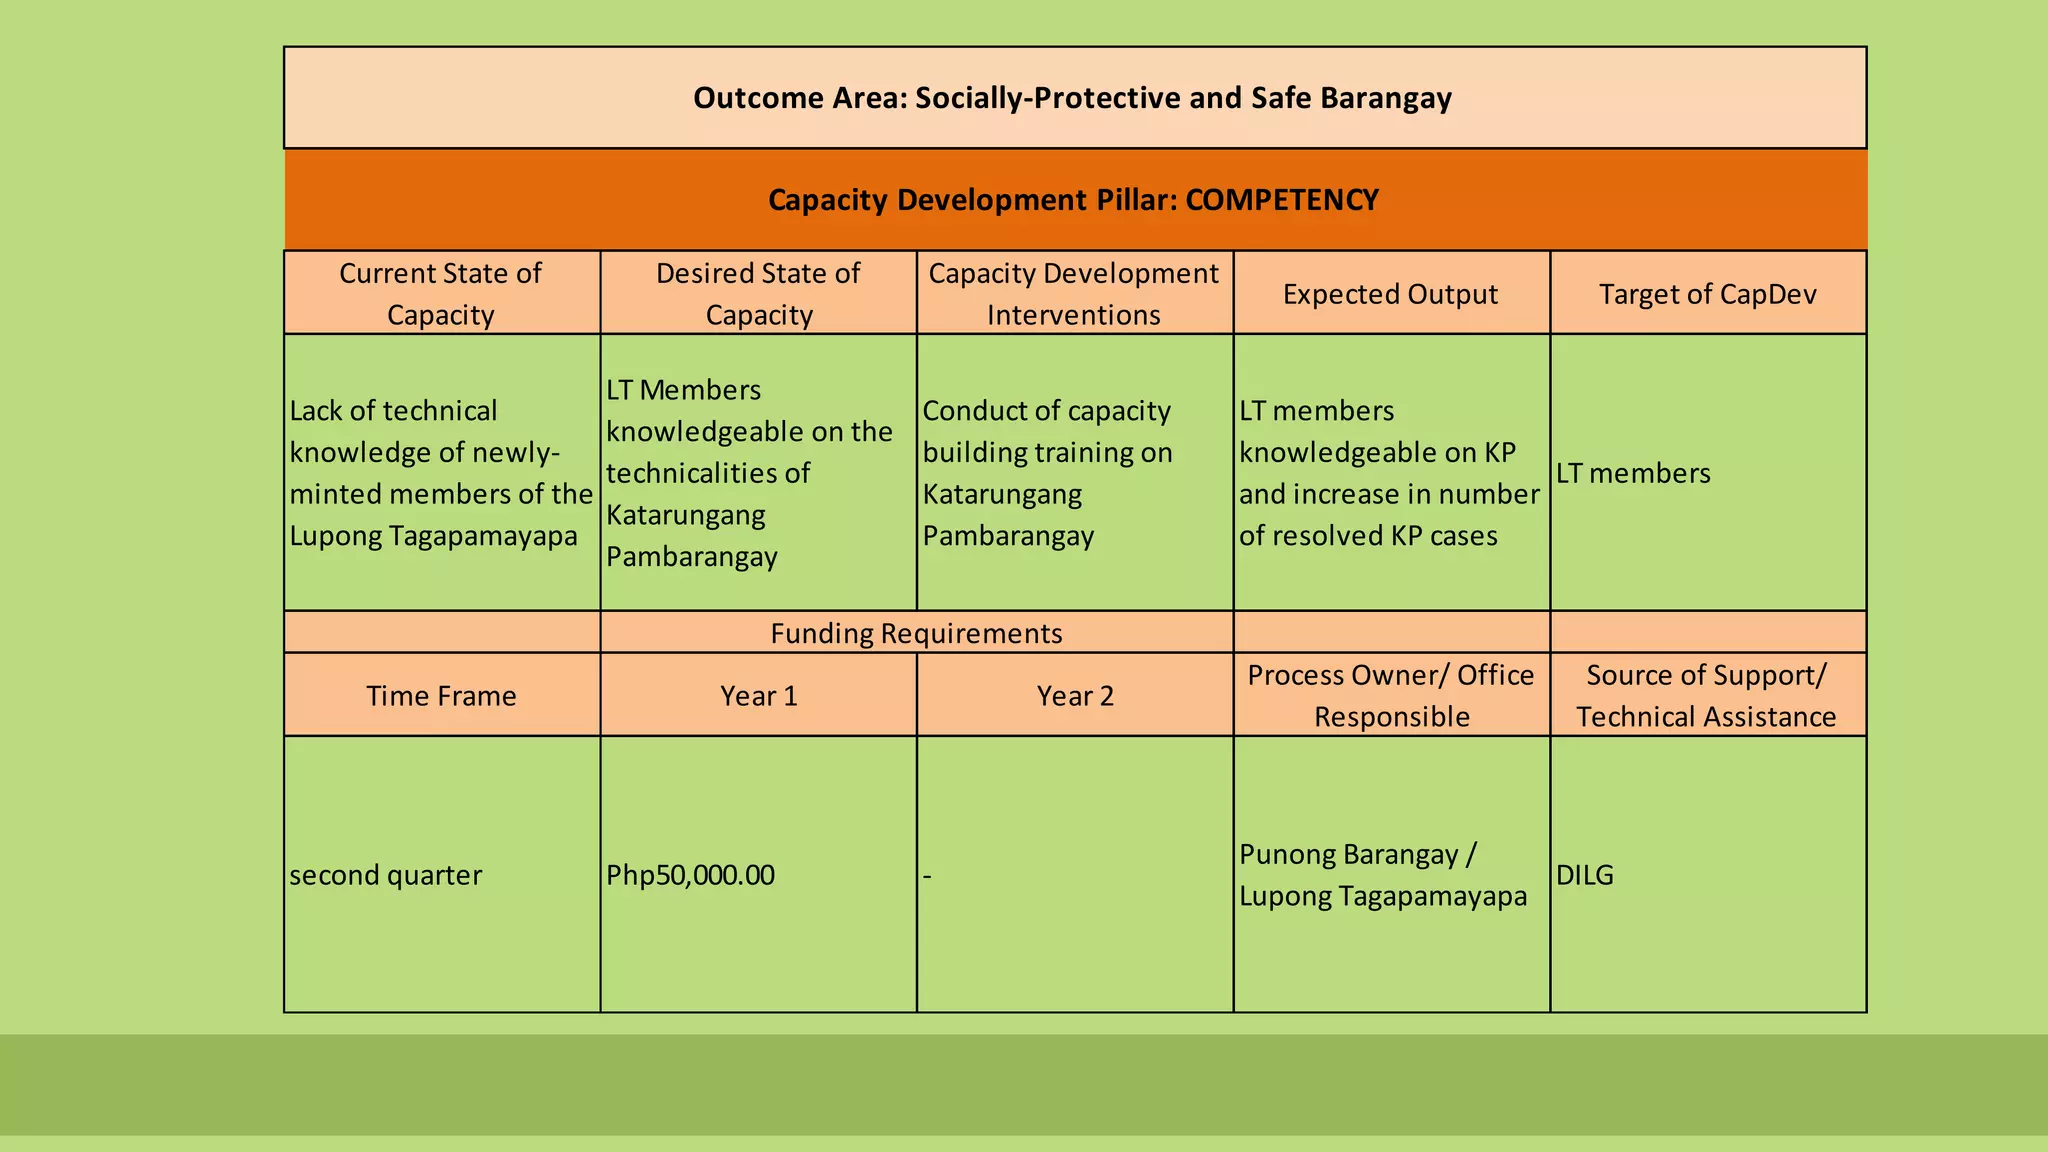Select the Desired State of Capacity header
Screen dimensions: 2048x1152
758,293
